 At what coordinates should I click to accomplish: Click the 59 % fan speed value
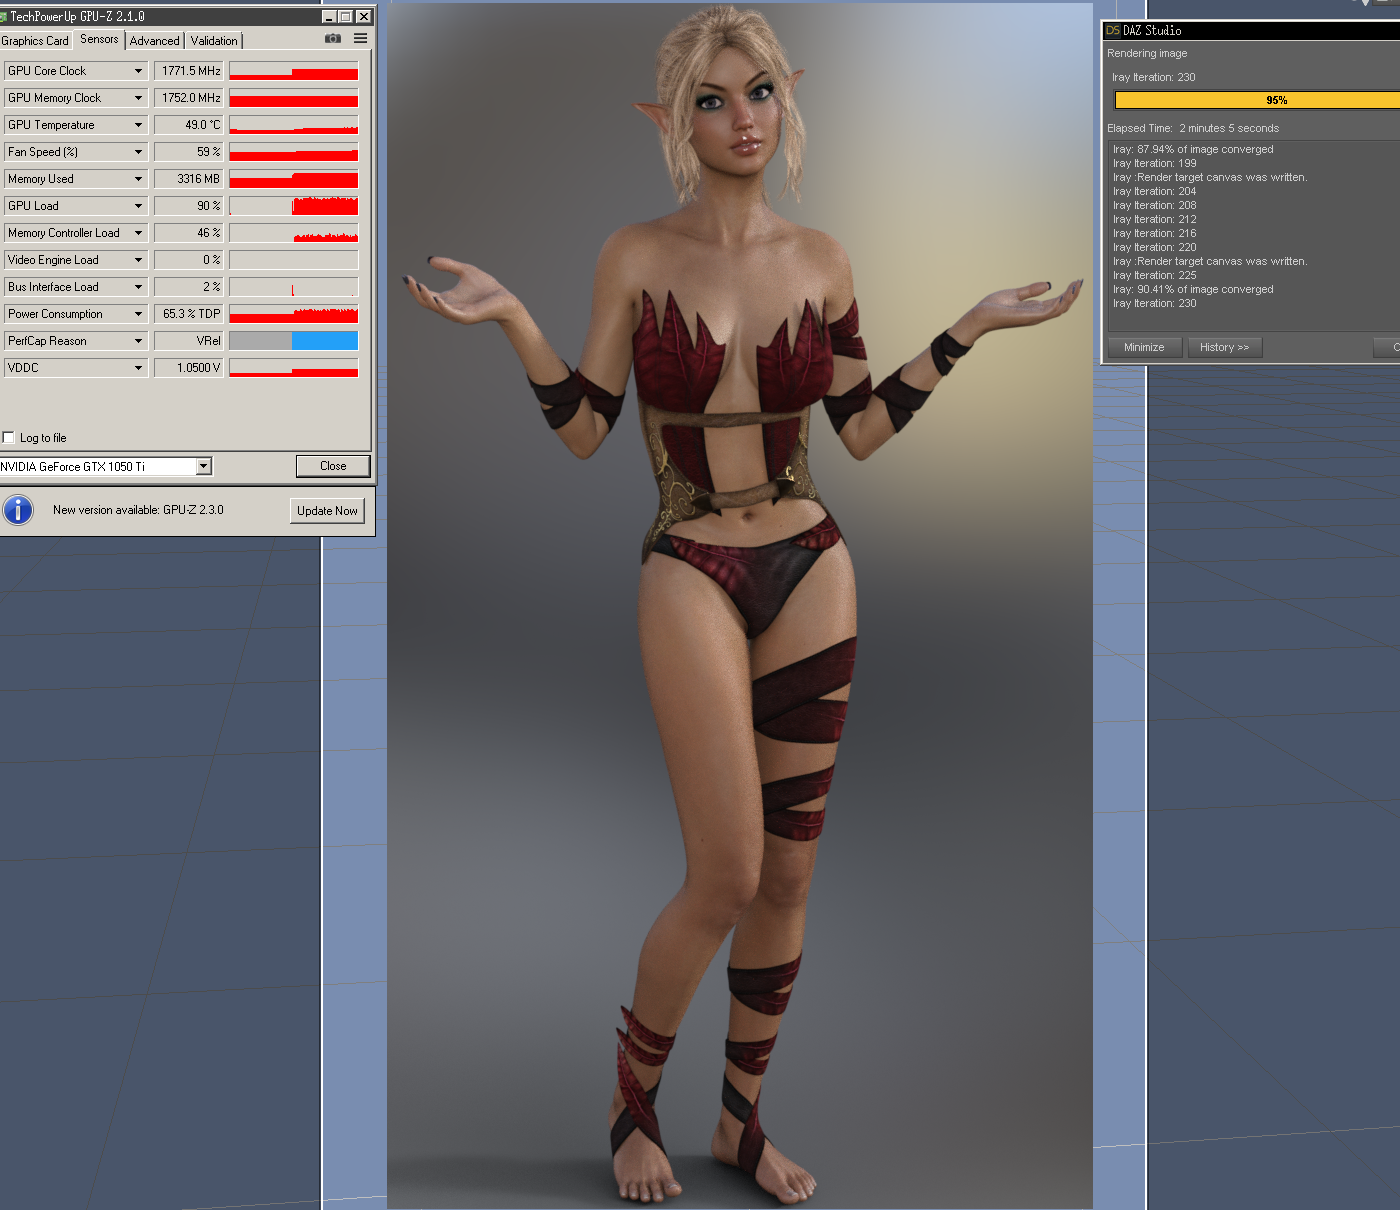pyautogui.click(x=188, y=152)
